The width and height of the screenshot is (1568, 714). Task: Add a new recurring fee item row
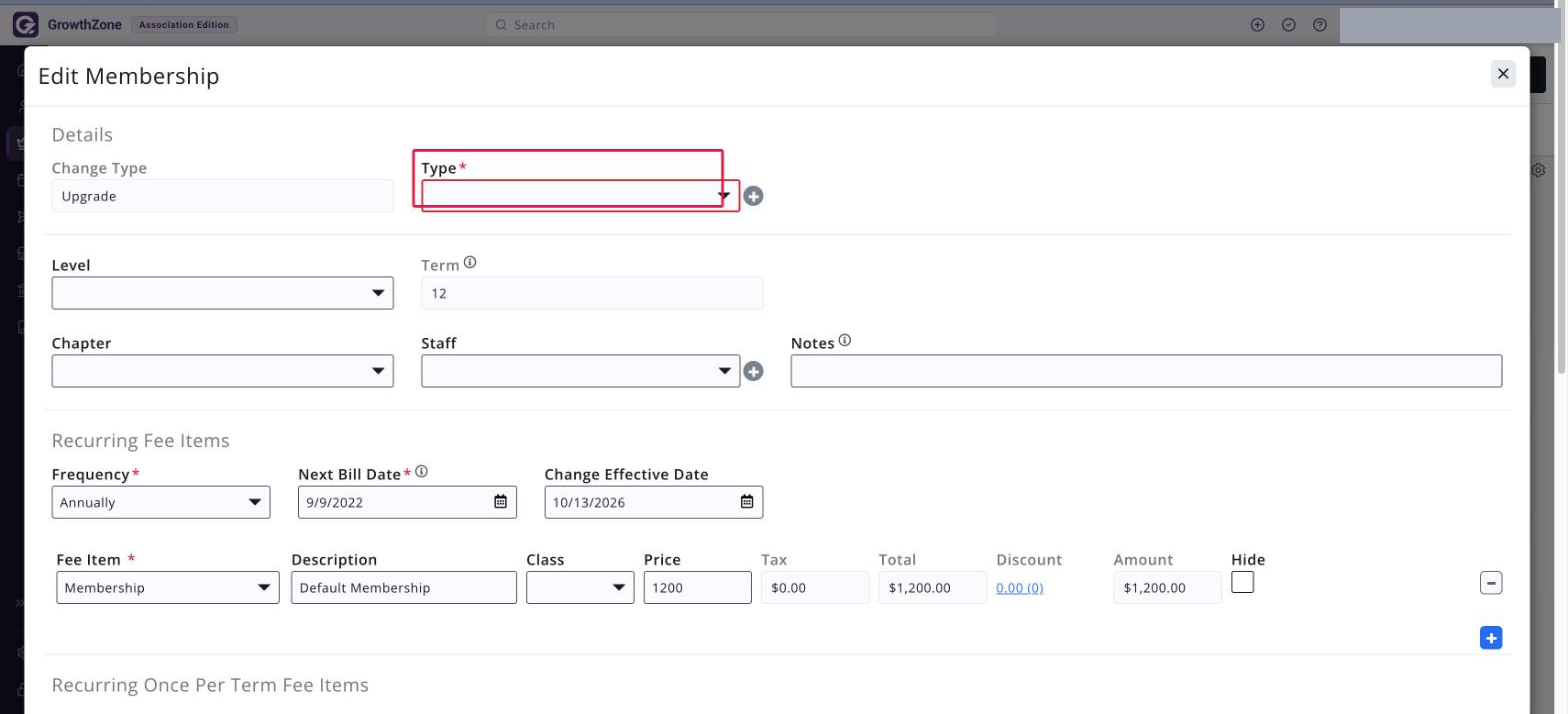(x=1490, y=637)
